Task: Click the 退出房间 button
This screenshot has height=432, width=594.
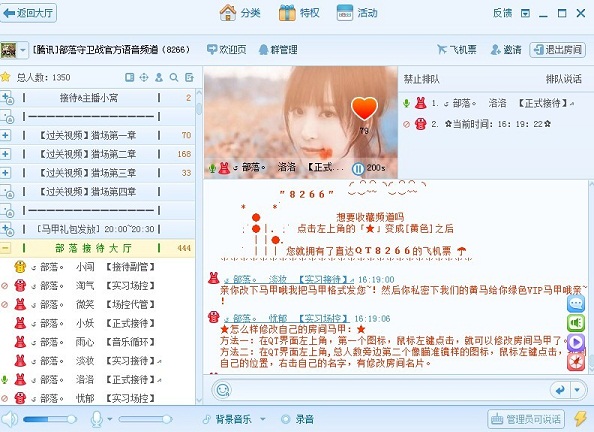Action: 558,50
